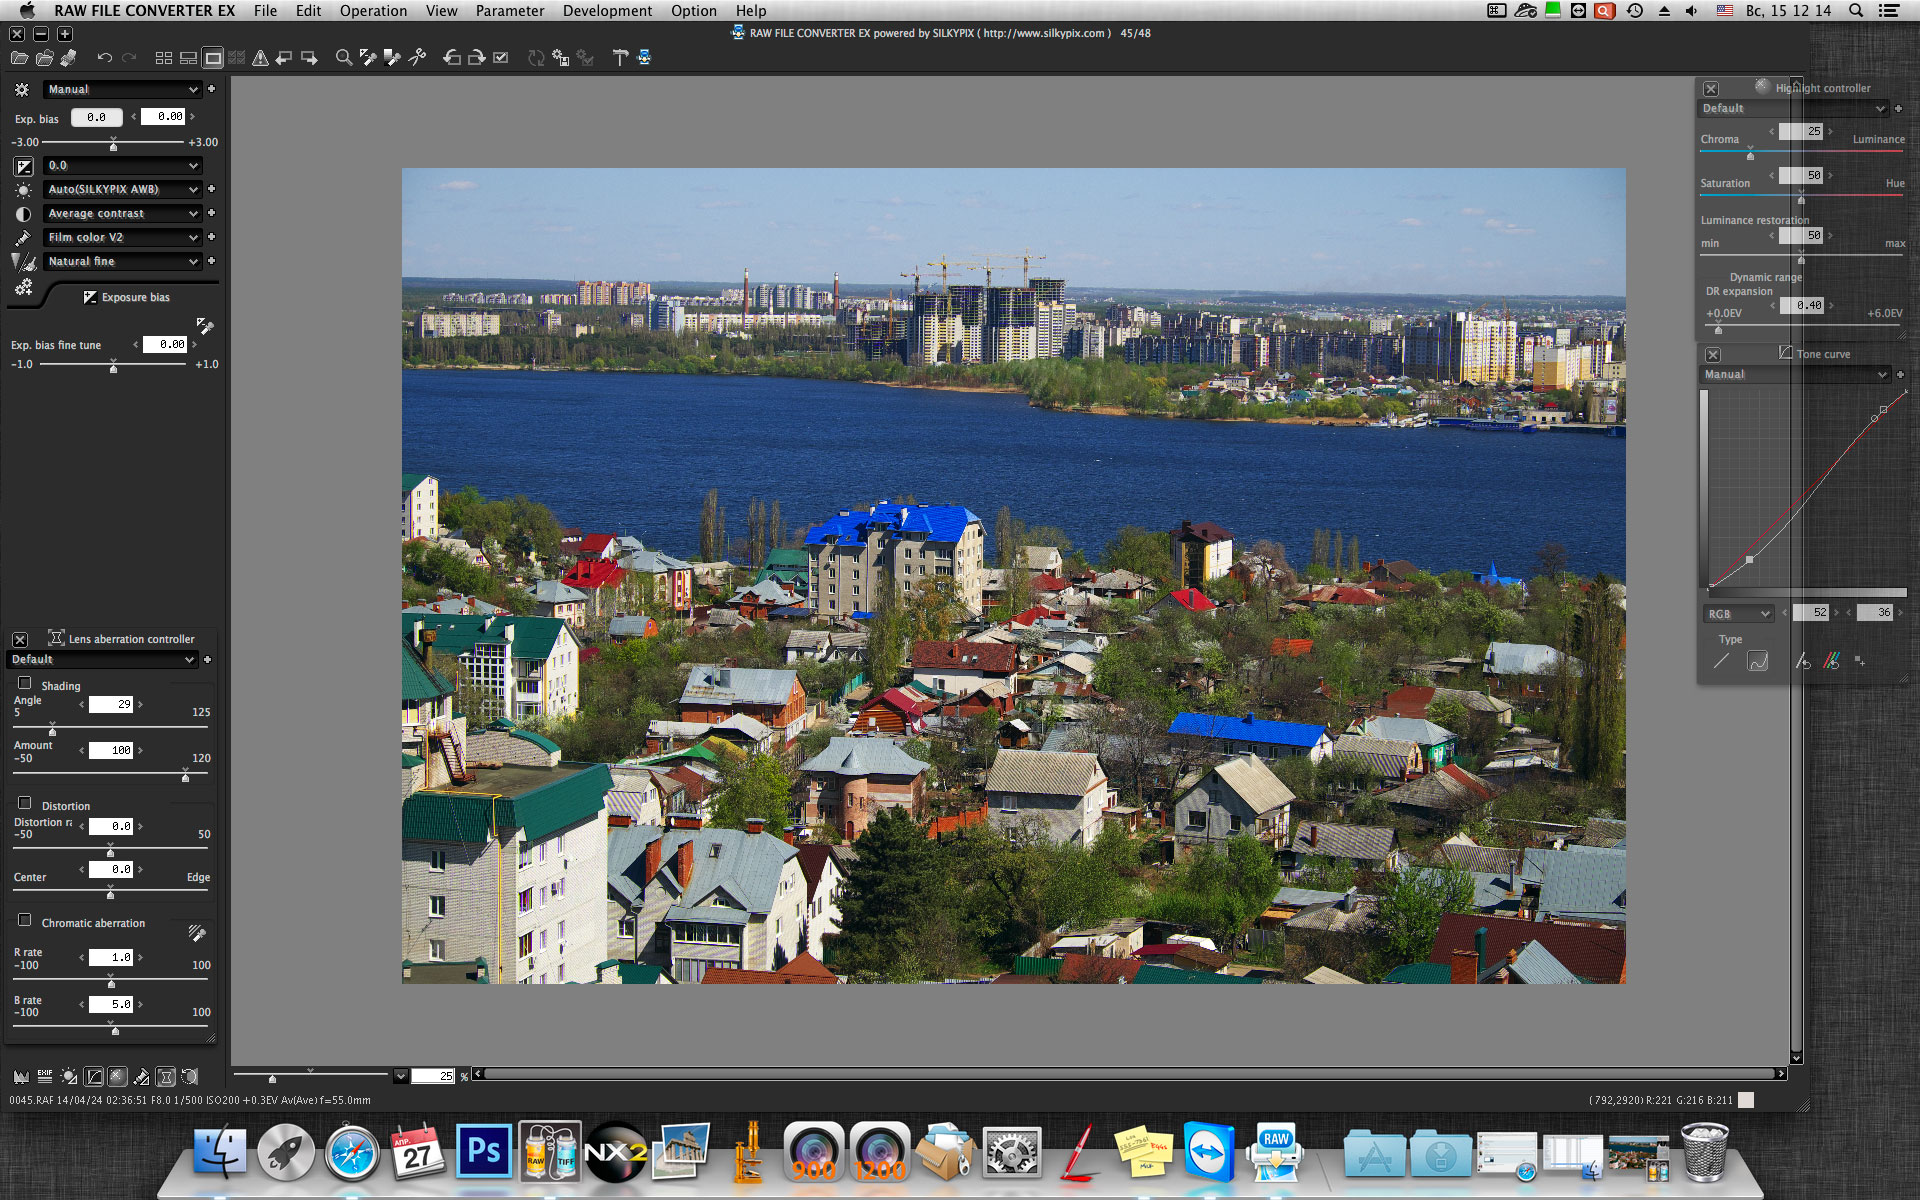Click the fine color controller icon at bottom
This screenshot has height=1200, width=1920.
pos(141,1077)
